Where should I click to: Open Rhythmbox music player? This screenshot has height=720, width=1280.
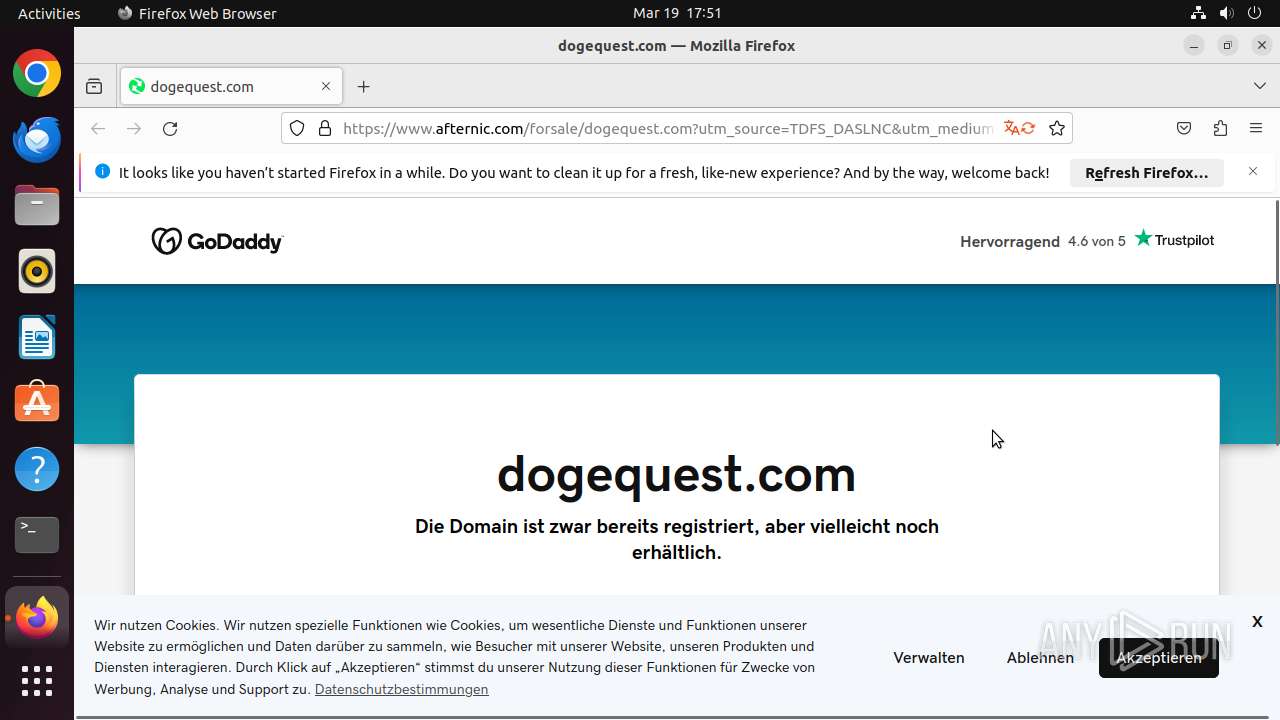[37, 271]
